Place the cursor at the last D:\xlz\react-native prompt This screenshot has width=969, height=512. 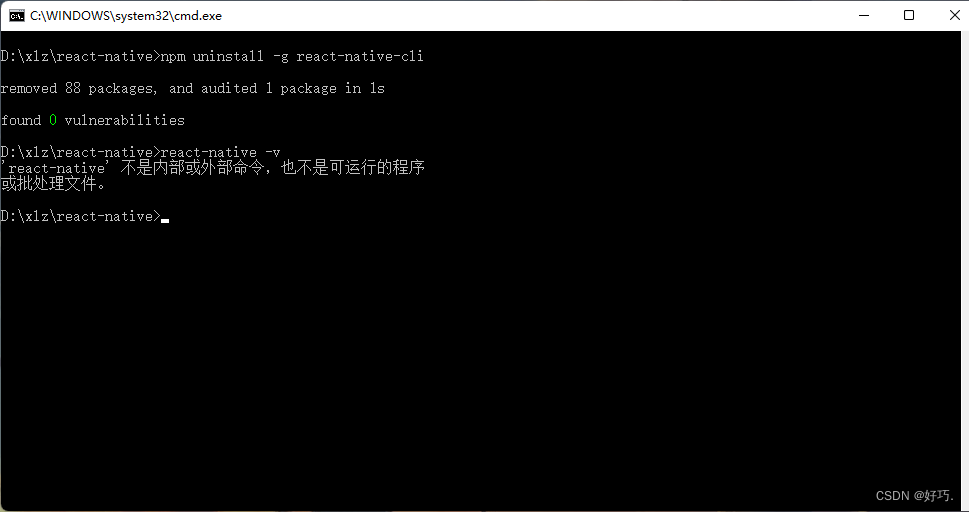[80, 216]
